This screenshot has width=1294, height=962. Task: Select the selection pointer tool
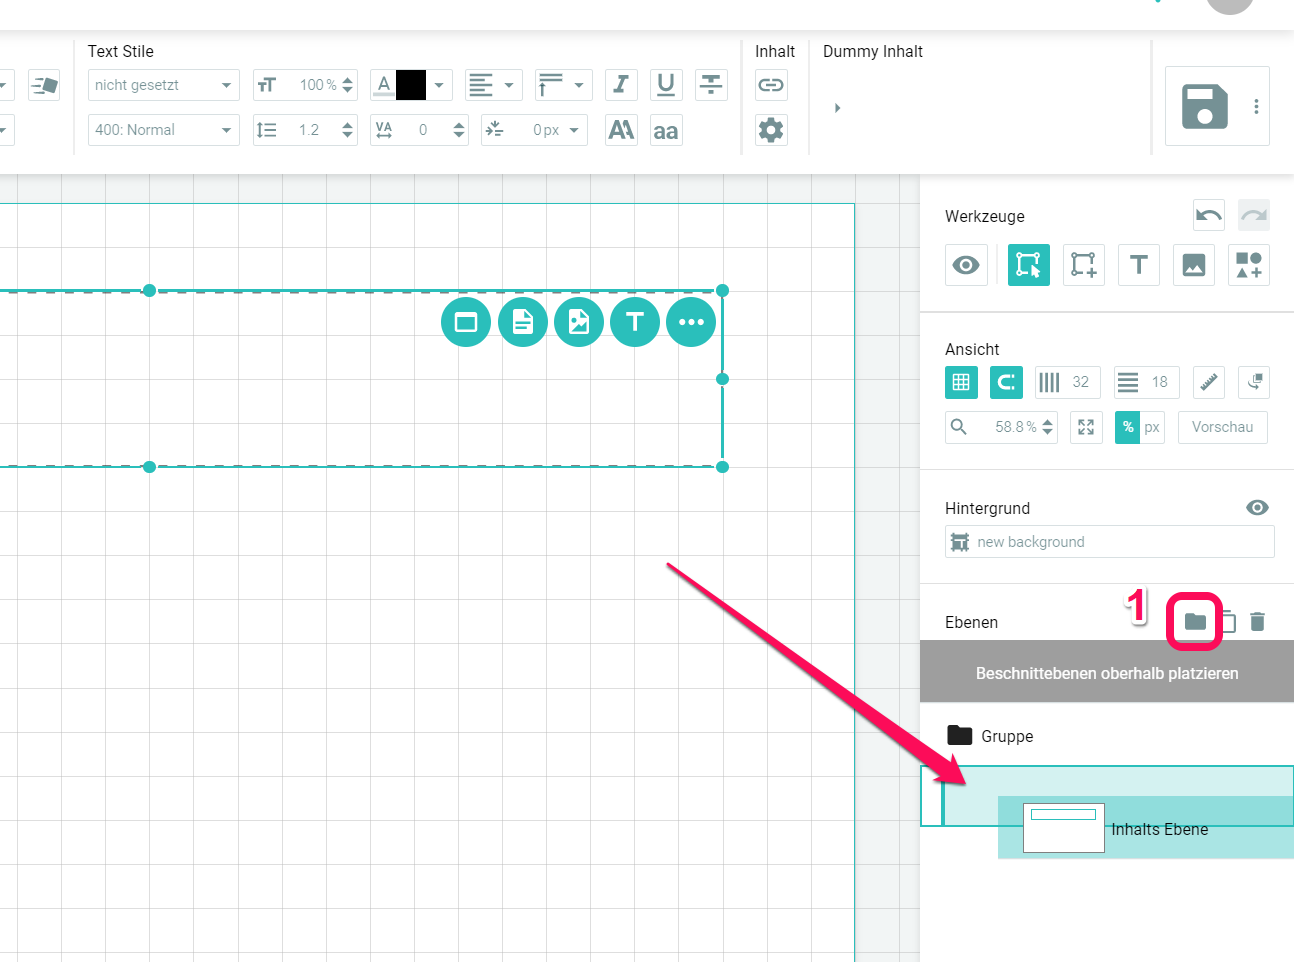(1029, 265)
